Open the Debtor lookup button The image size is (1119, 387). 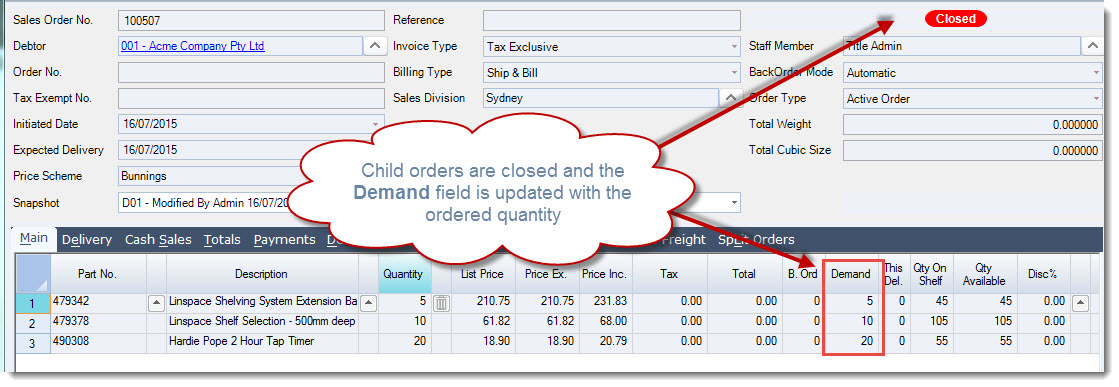point(375,46)
